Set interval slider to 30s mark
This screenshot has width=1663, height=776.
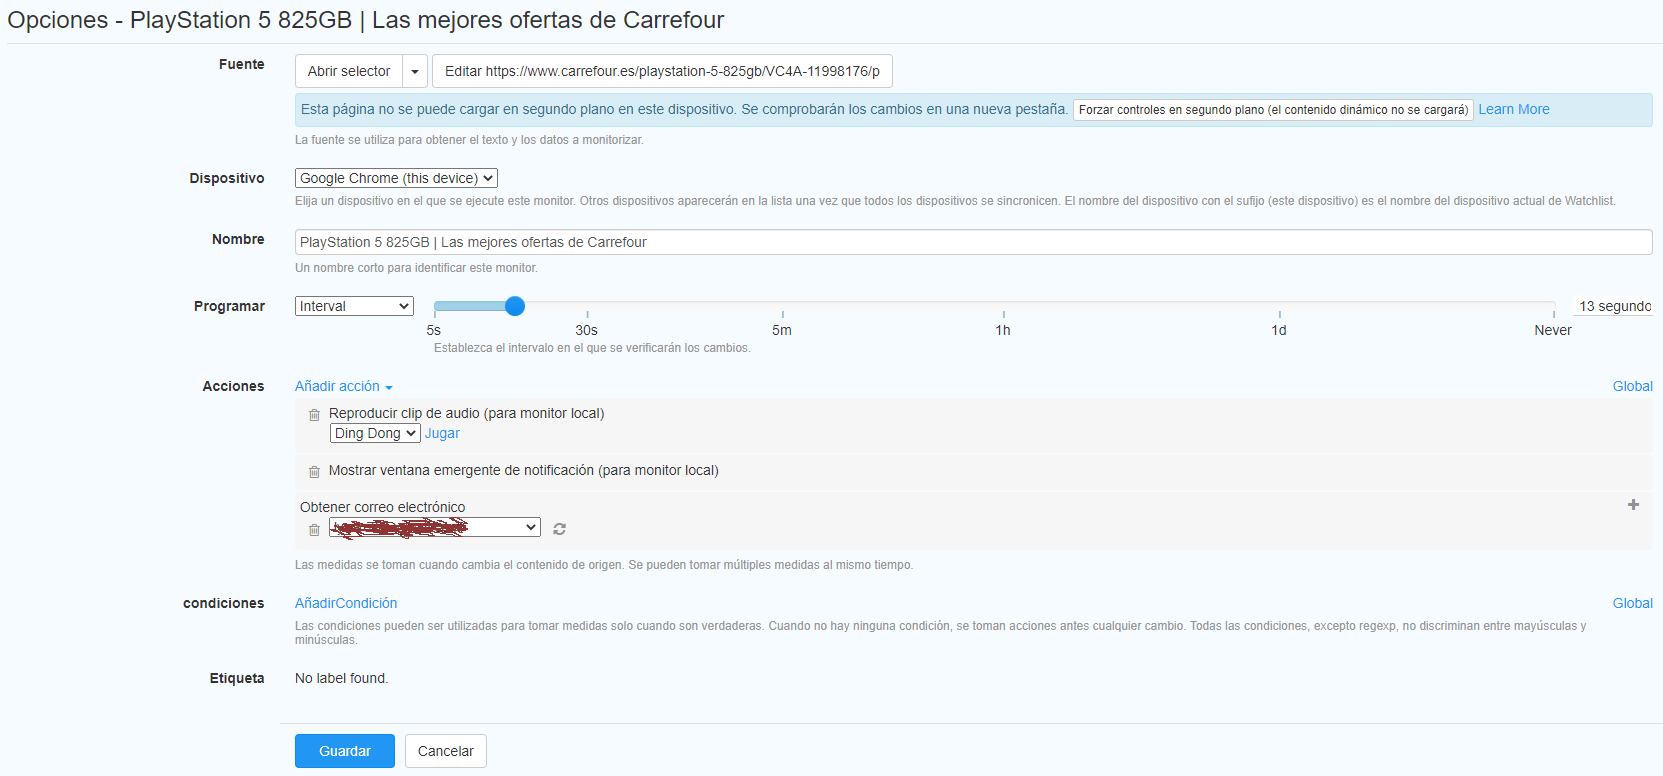tap(587, 306)
